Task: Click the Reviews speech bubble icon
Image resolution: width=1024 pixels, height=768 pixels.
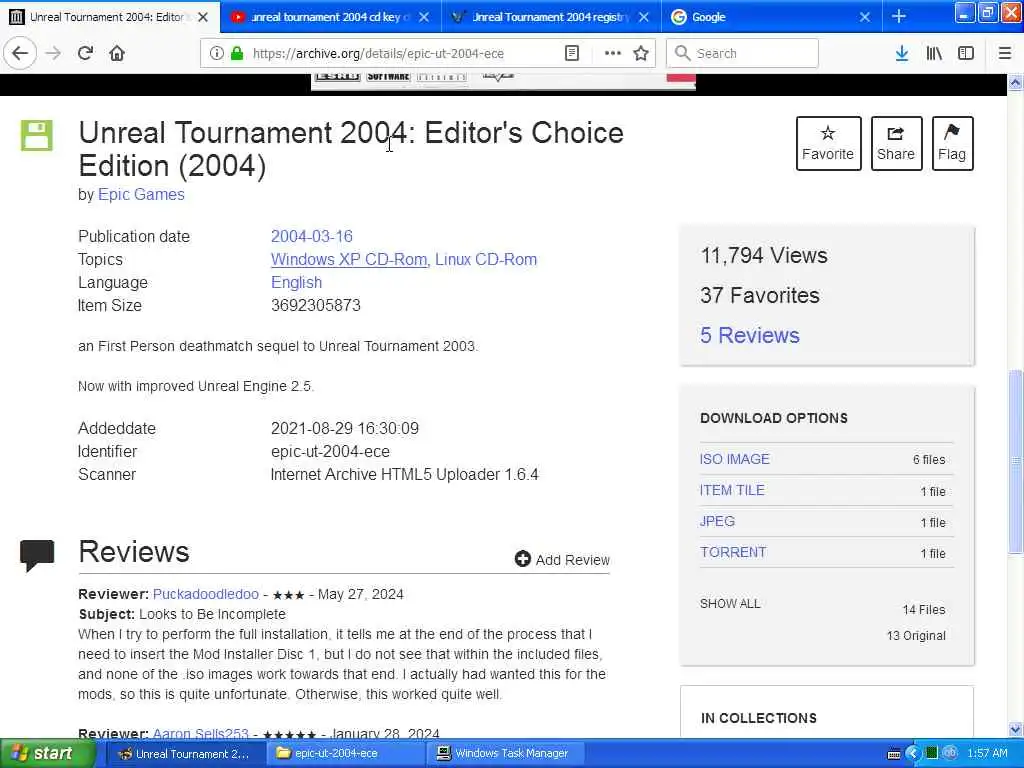Action: [37, 556]
